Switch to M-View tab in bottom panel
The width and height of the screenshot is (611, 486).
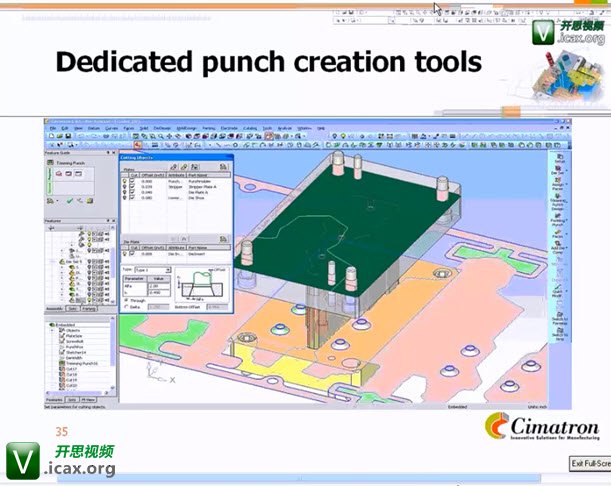(88, 400)
